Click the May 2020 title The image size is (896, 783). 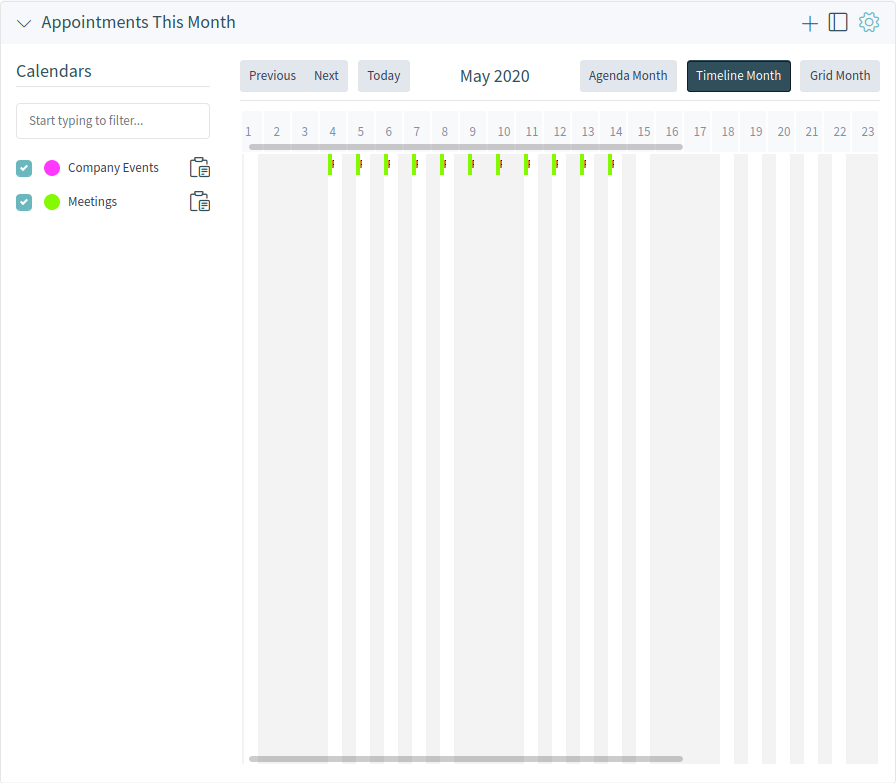click(x=495, y=76)
